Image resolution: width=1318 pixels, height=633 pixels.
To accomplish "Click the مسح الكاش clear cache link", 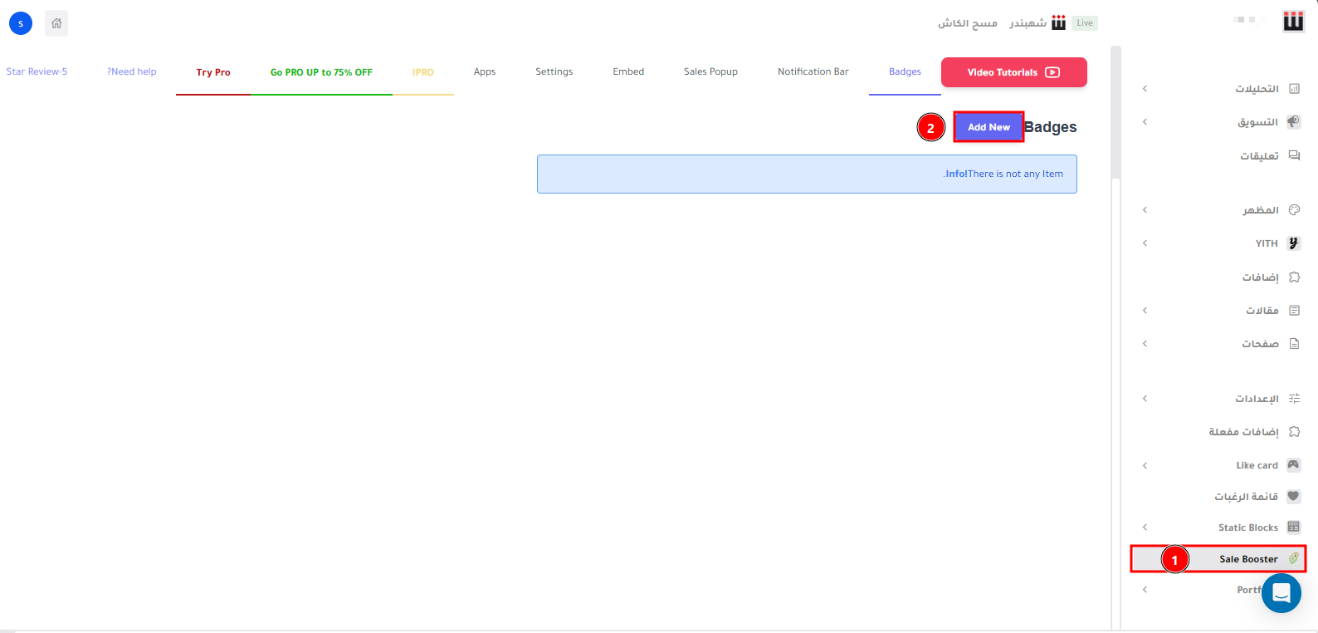I will click(967, 23).
